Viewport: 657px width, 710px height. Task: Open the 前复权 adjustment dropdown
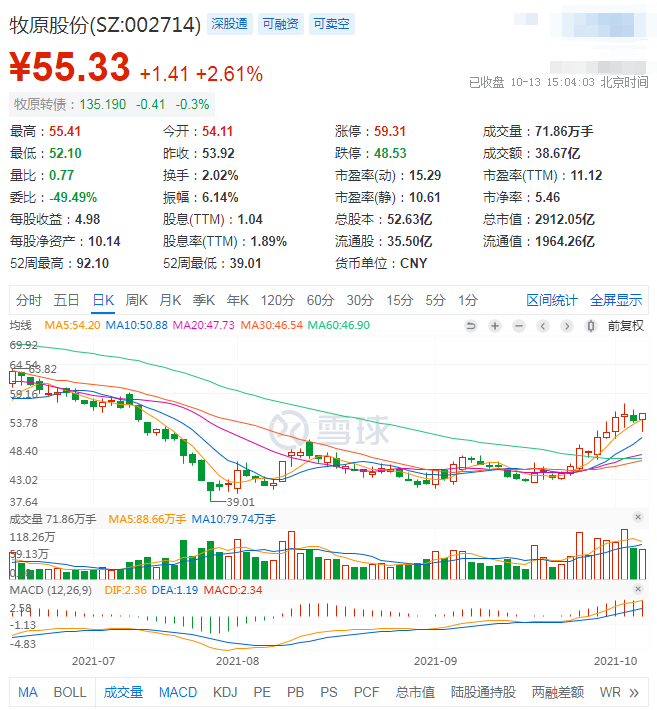[625, 326]
